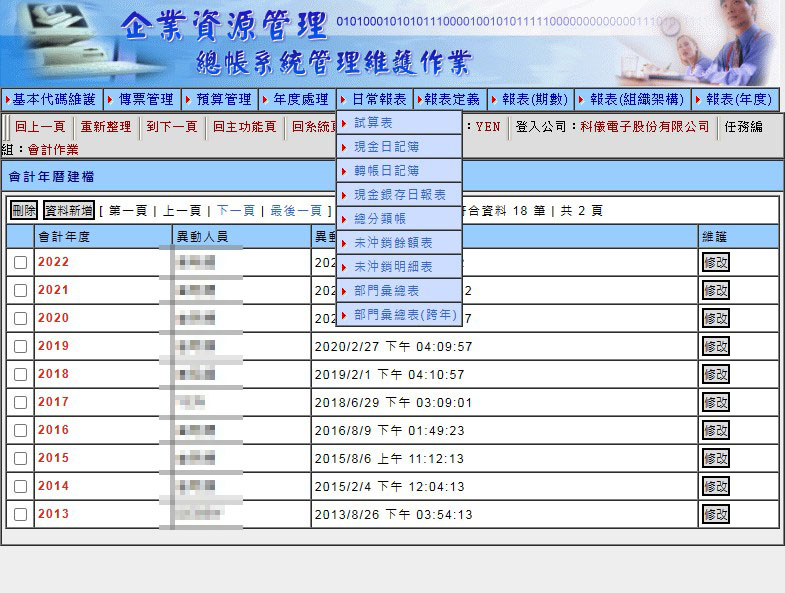Click 修改 button for year 2021
The image size is (785, 593).
coord(715,290)
